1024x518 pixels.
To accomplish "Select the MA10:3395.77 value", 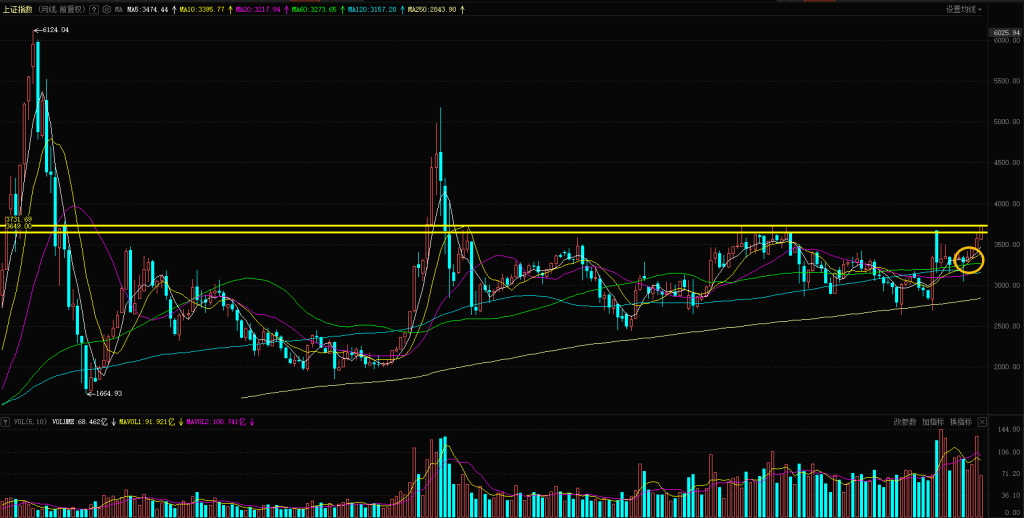I will pyautogui.click(x=202, y=10).
